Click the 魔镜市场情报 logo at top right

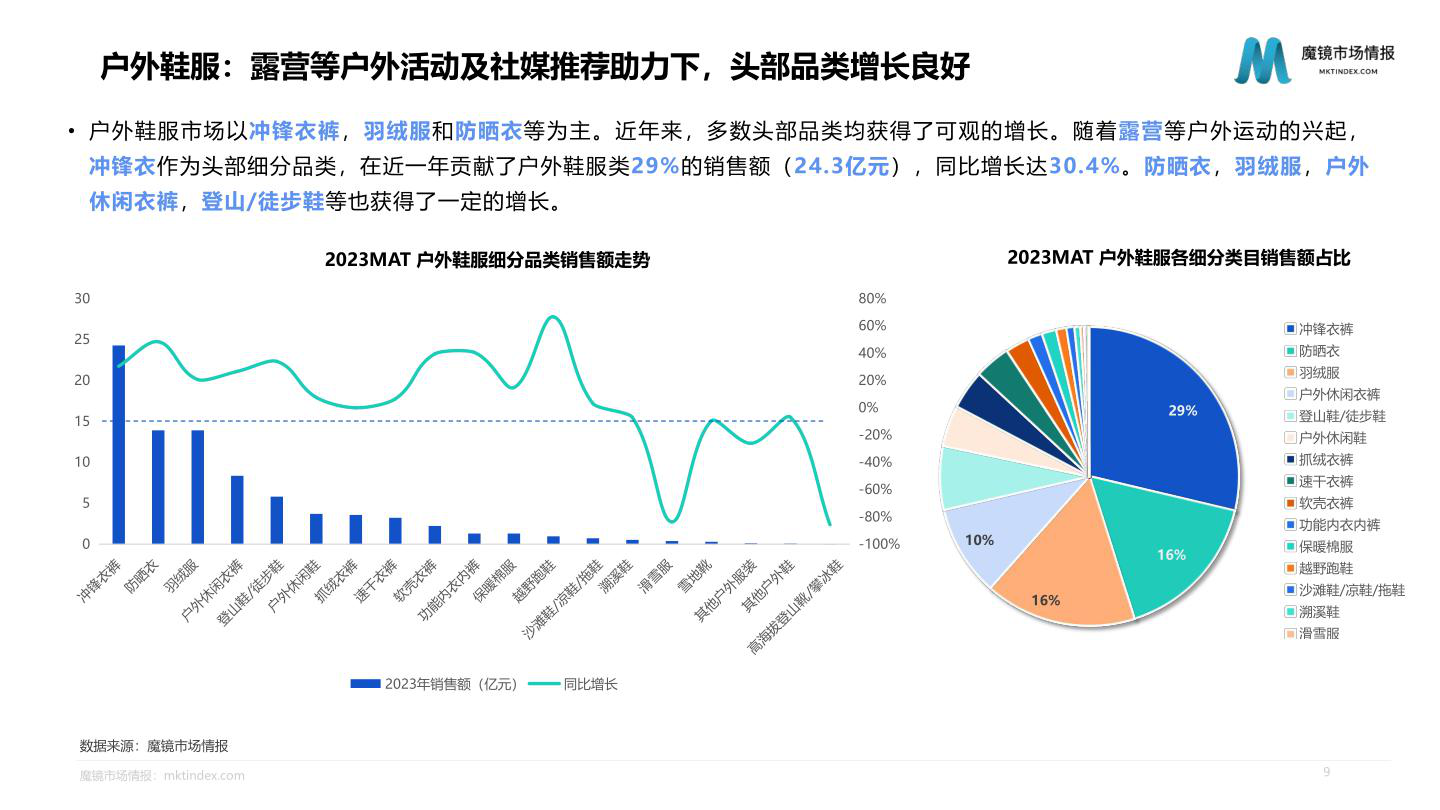click(x=1313, y=60)
